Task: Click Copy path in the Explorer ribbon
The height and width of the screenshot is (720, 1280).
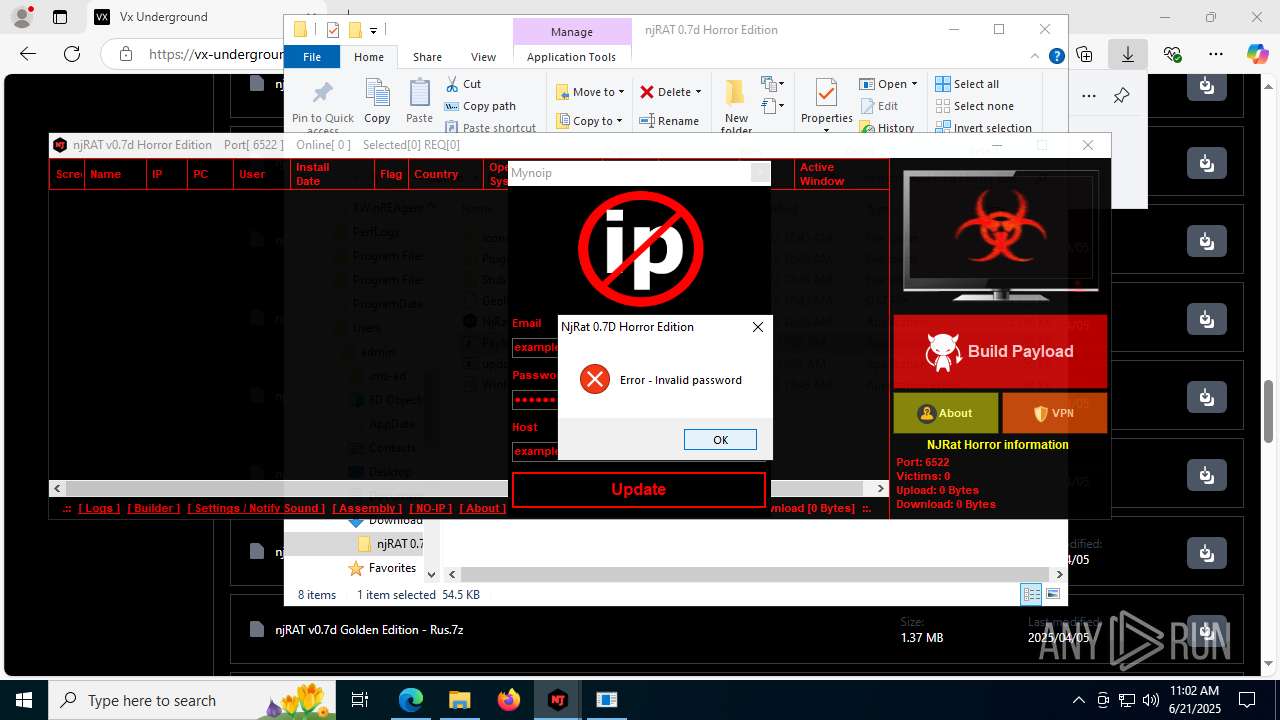Action: pyautogui.click(x=480, y=106)
